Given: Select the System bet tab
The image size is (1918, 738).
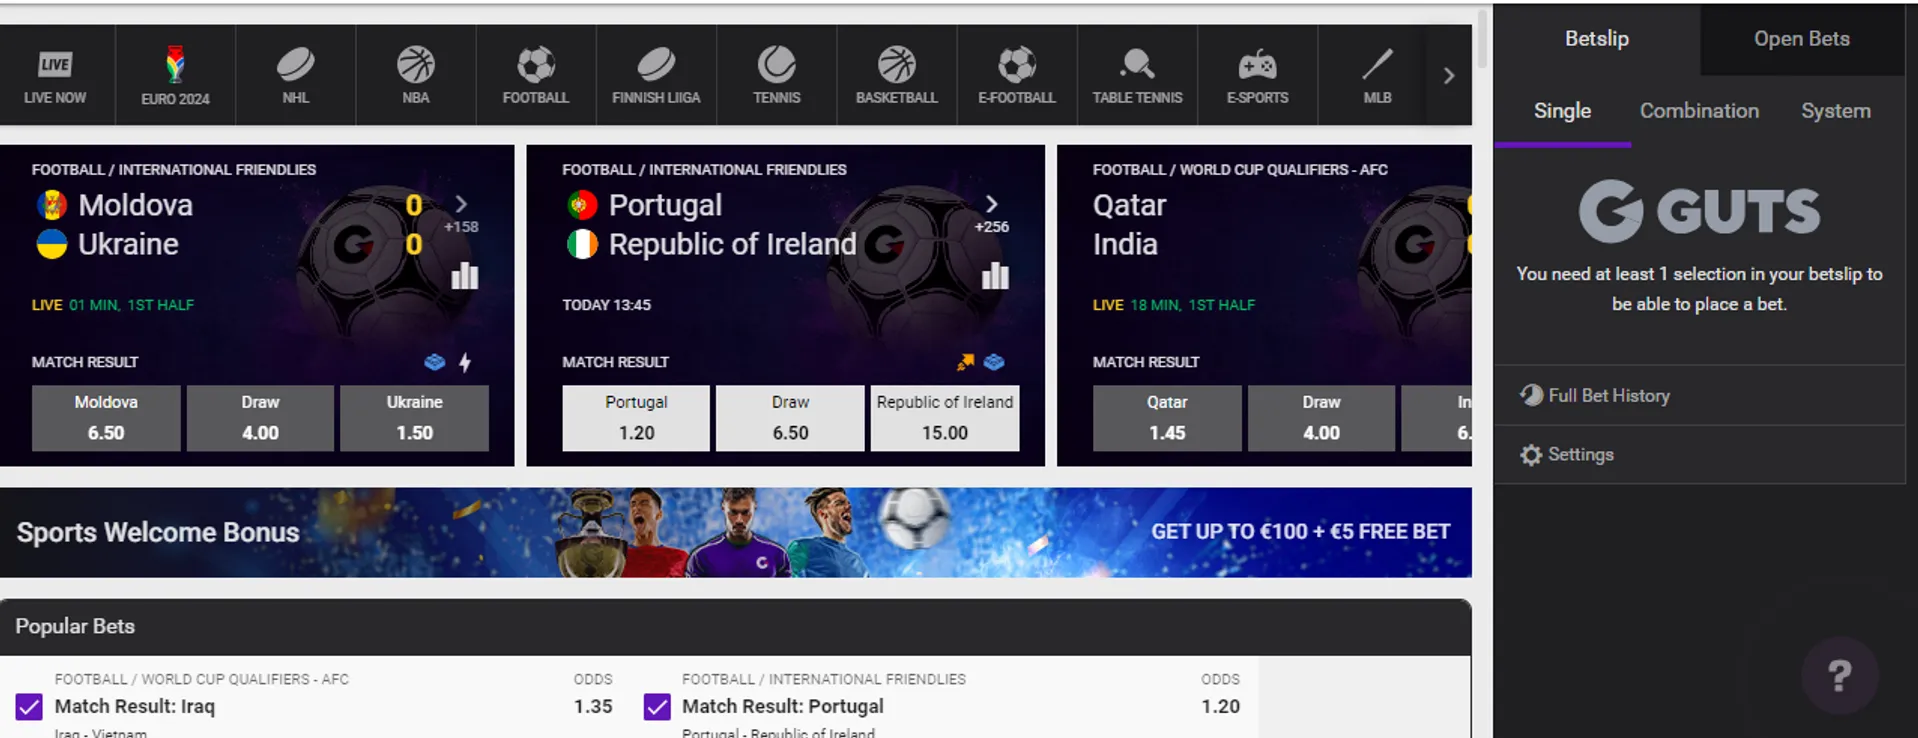Looking at the screenshot, I should 1835,111.
